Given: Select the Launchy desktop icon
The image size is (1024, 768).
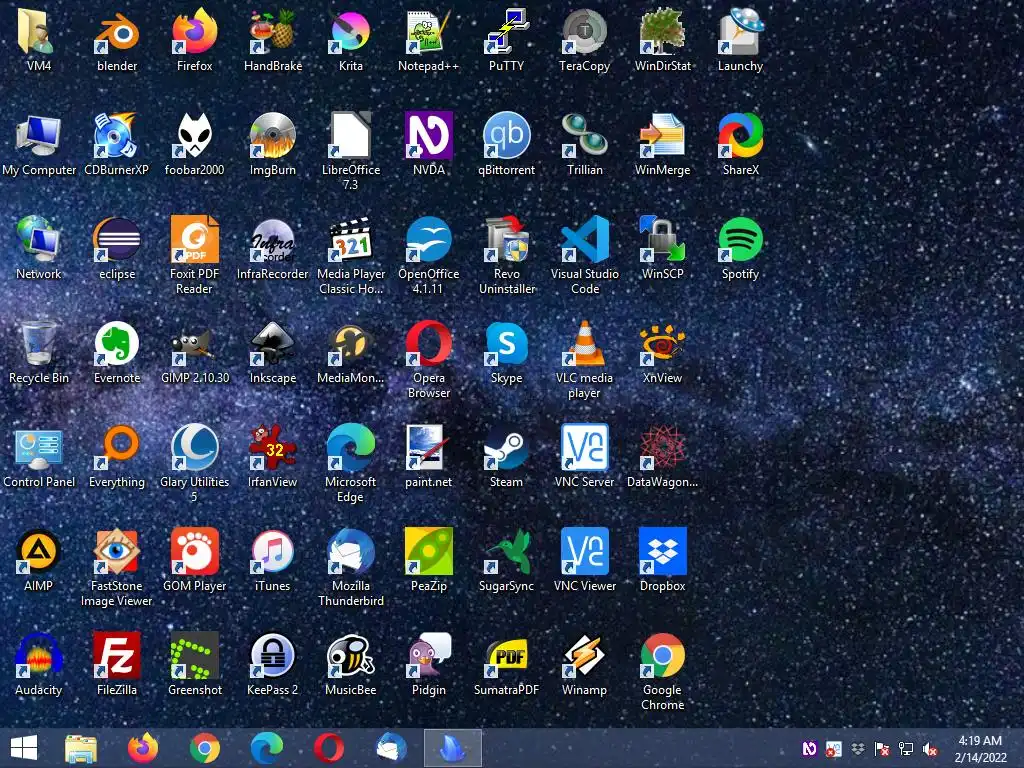Looking at the screenshot, I should pyautogui.click(x=740, y=33).
